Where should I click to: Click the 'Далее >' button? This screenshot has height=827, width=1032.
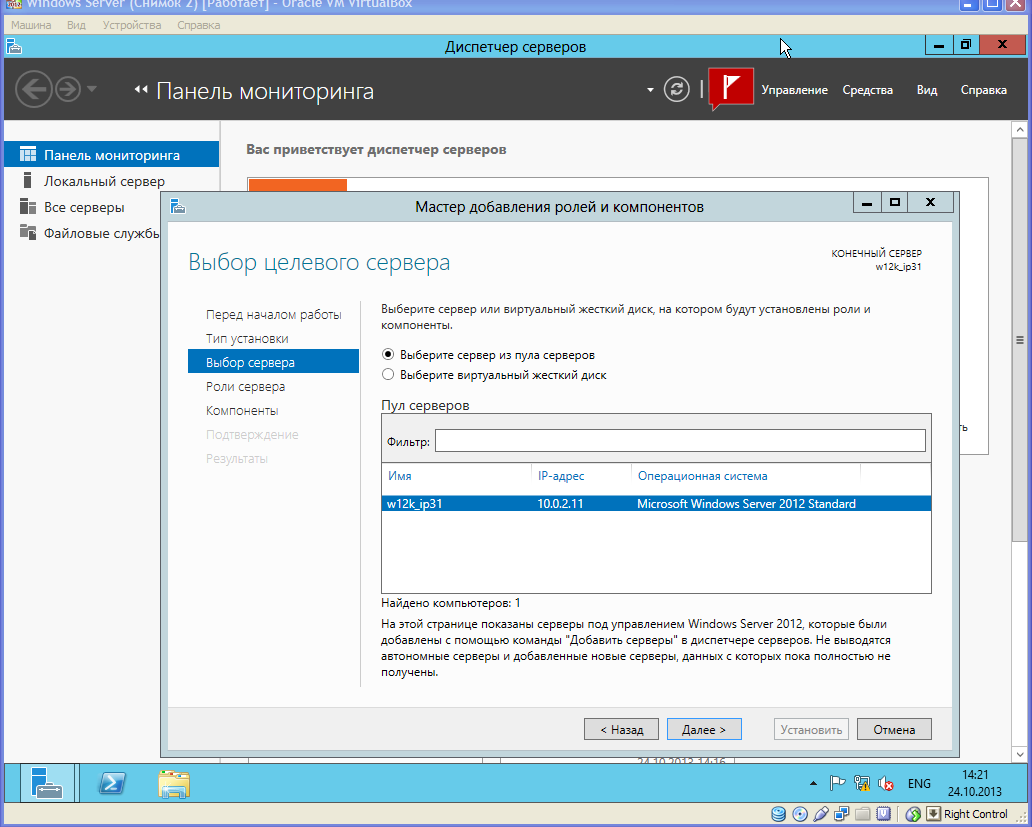pos(704,729)
